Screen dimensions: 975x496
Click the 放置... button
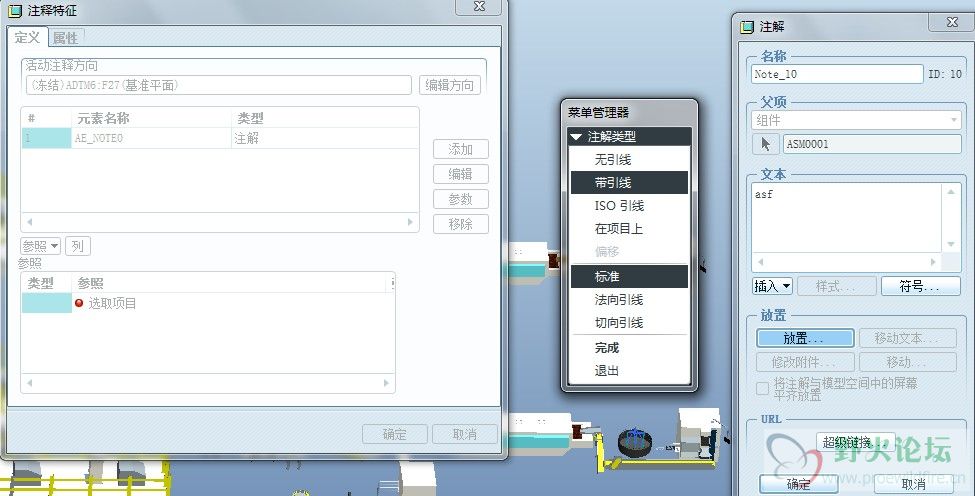[805, 338]
